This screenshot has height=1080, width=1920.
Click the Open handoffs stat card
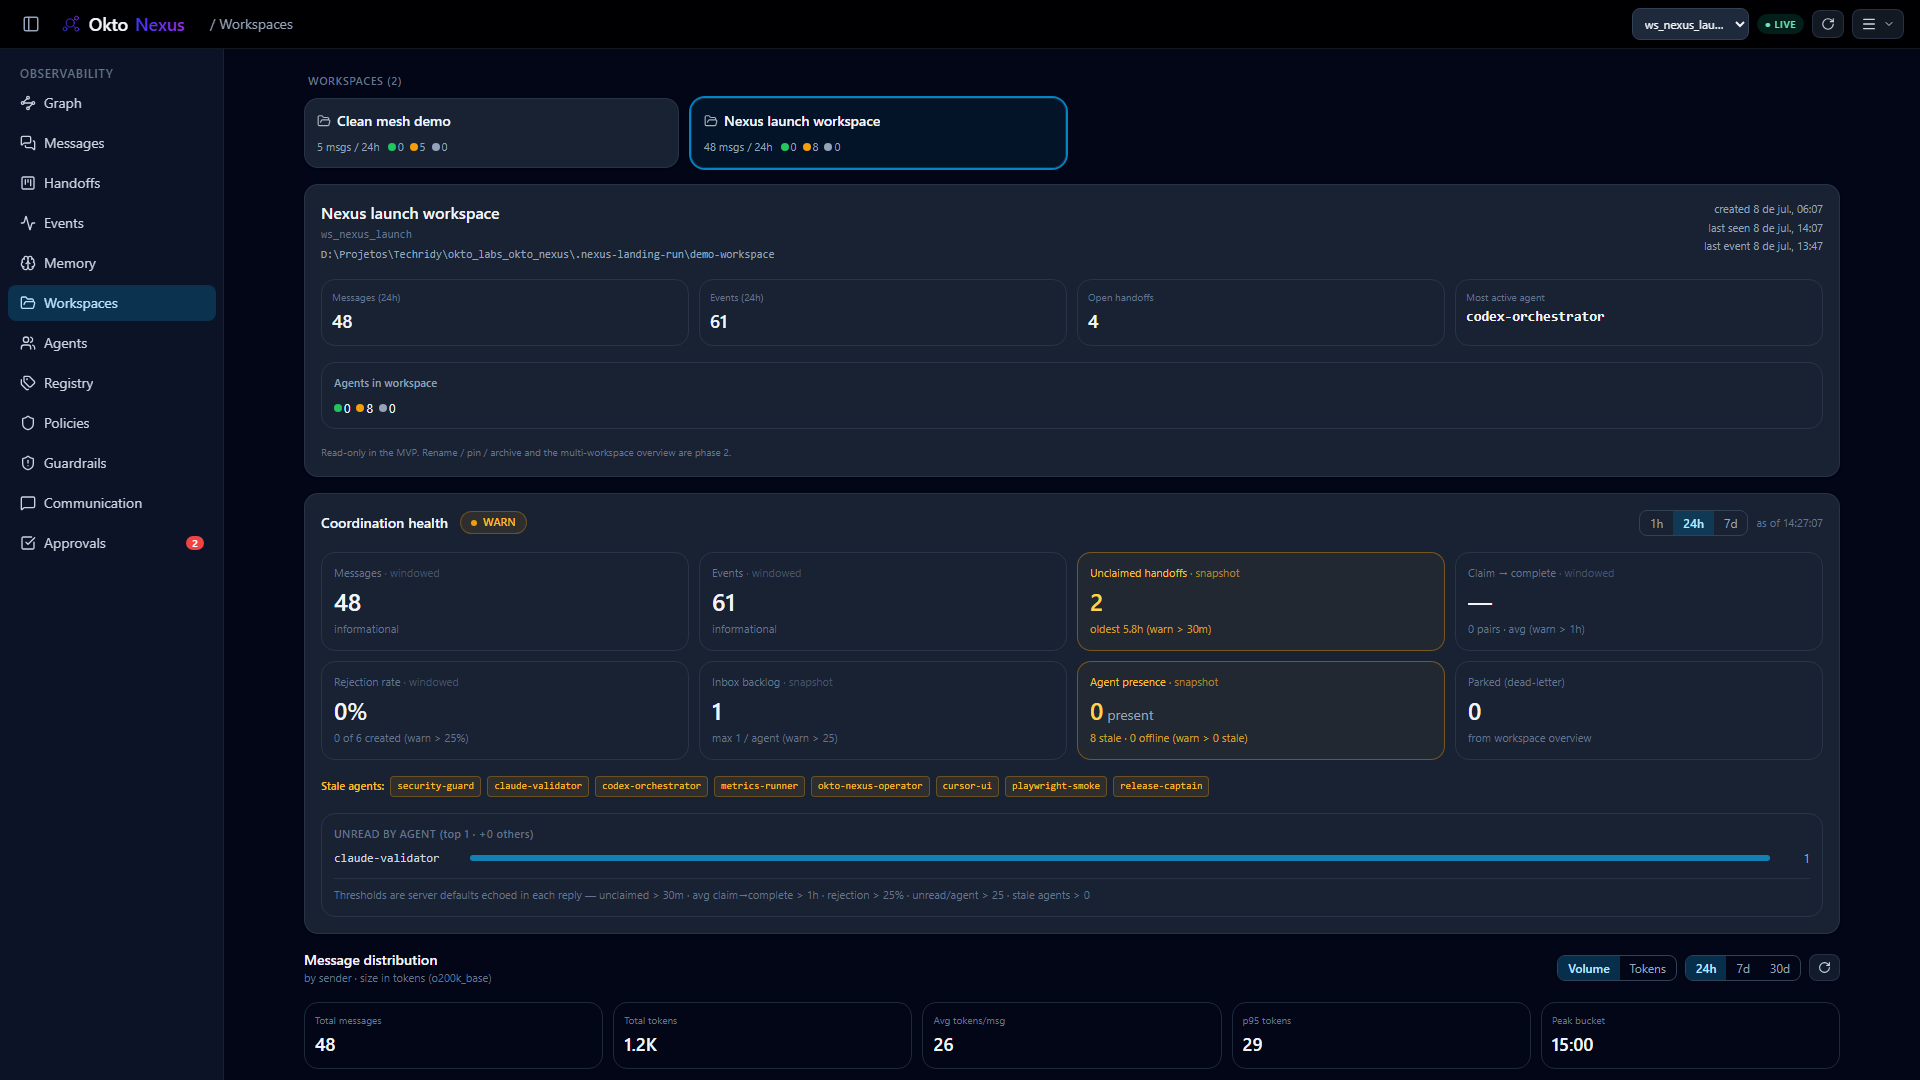tap(1260, 312)
